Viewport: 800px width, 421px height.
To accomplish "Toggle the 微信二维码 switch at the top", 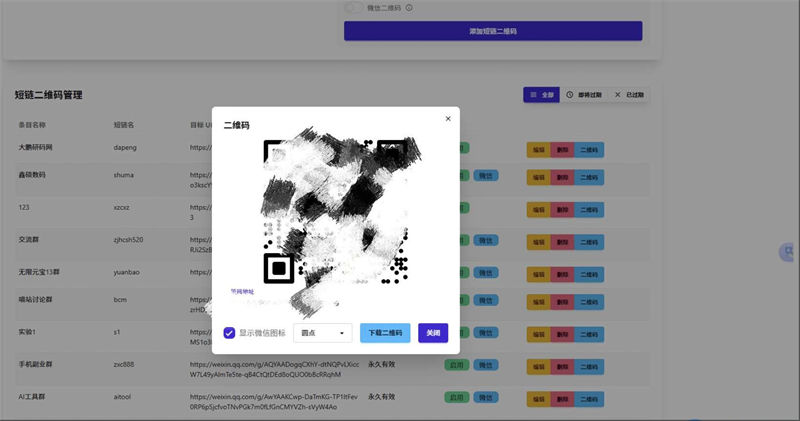I will (354, 8).
